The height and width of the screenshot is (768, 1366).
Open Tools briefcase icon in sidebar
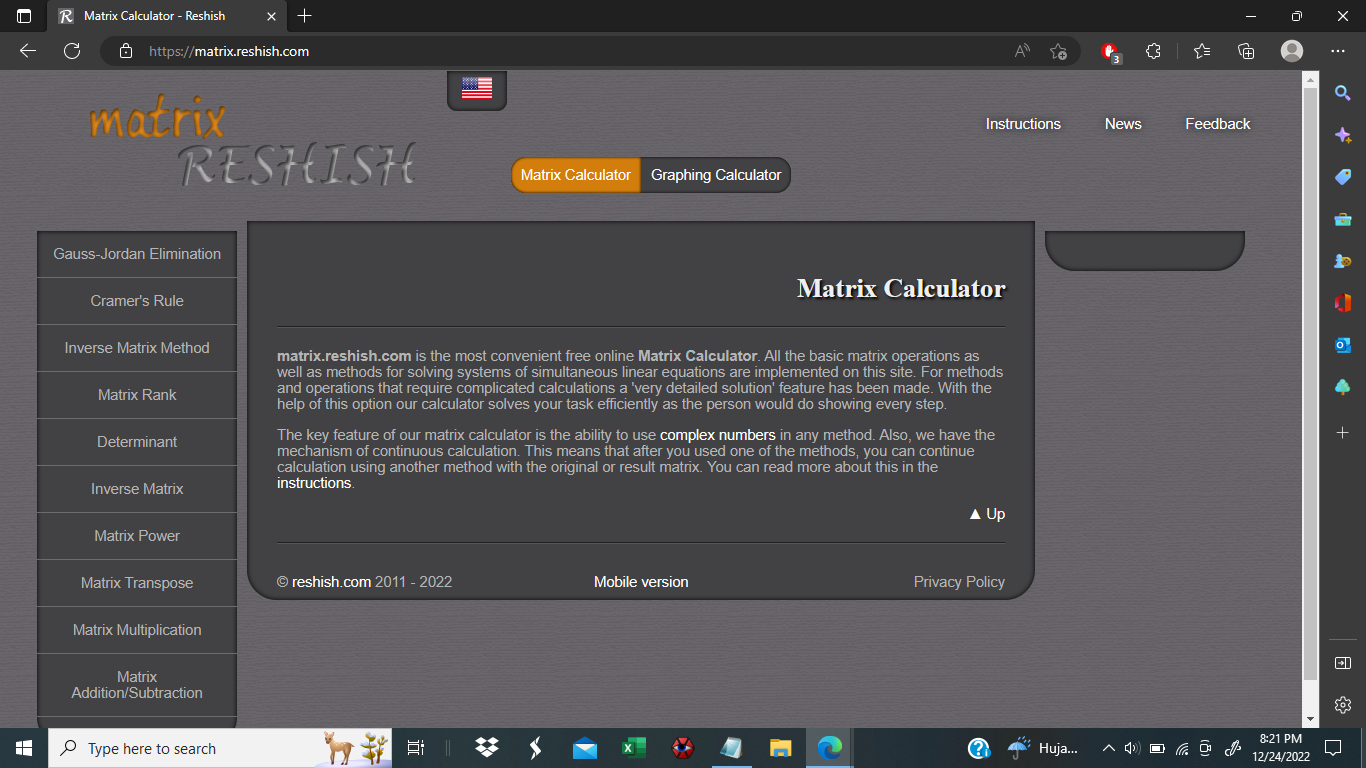point(1343,219)
